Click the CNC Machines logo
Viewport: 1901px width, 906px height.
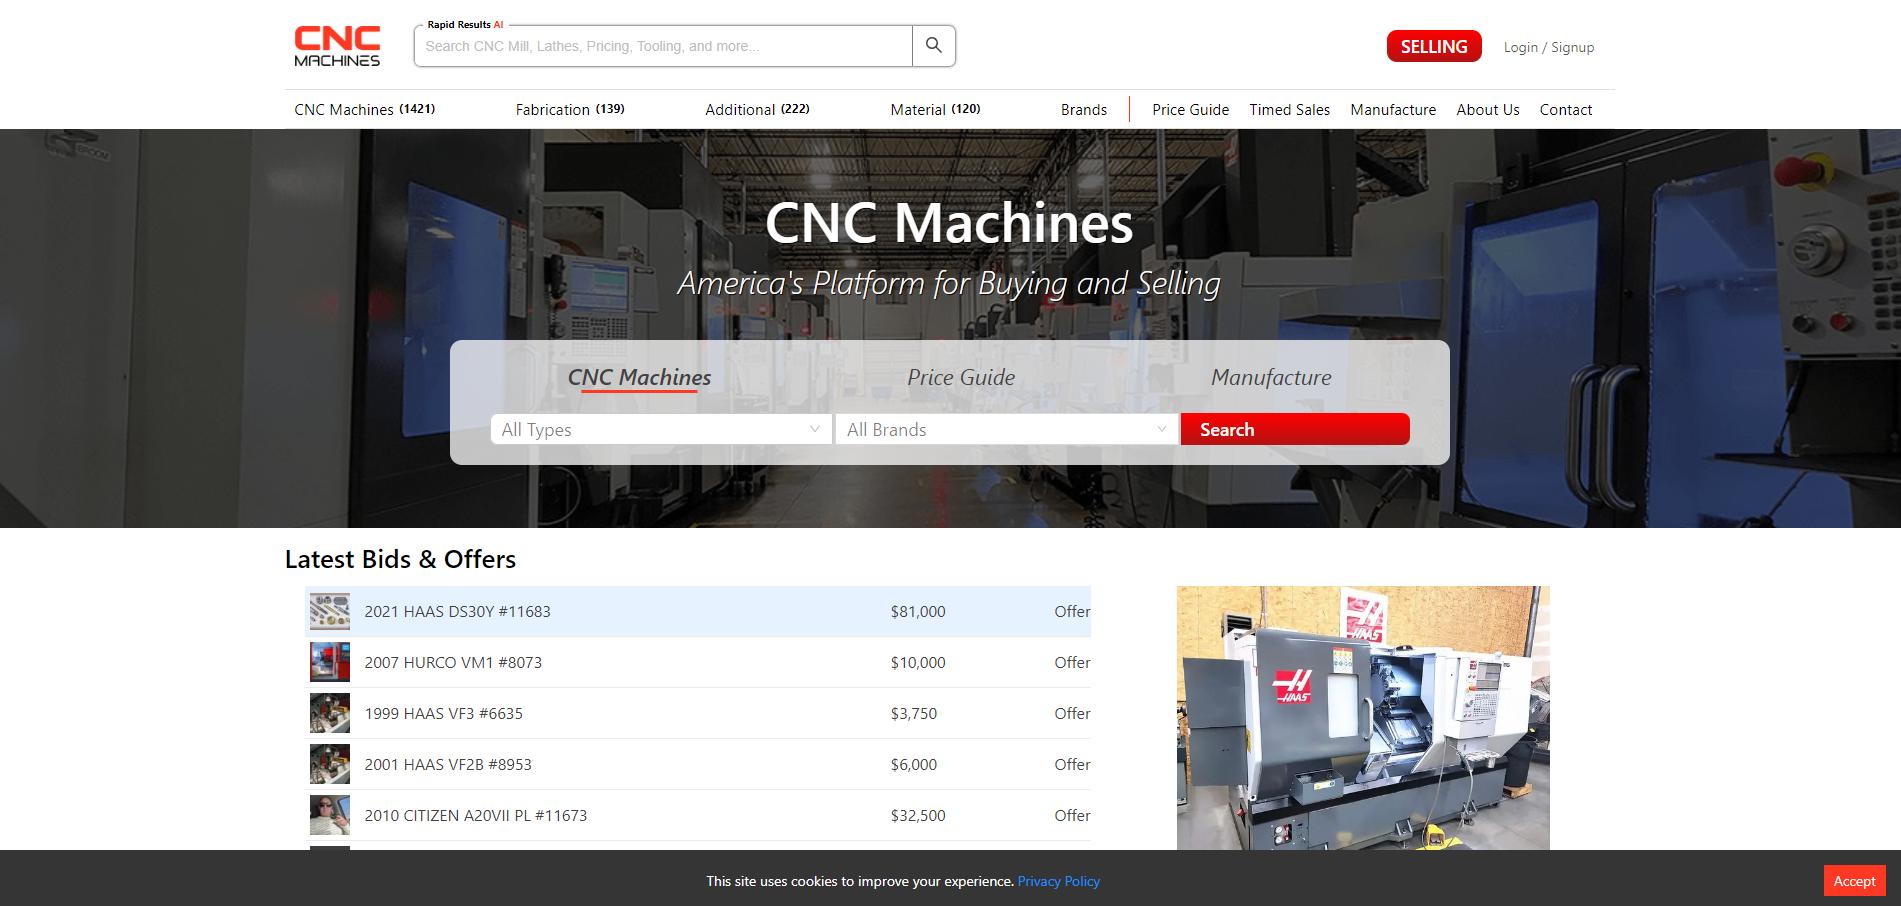(x=337, y=46)
